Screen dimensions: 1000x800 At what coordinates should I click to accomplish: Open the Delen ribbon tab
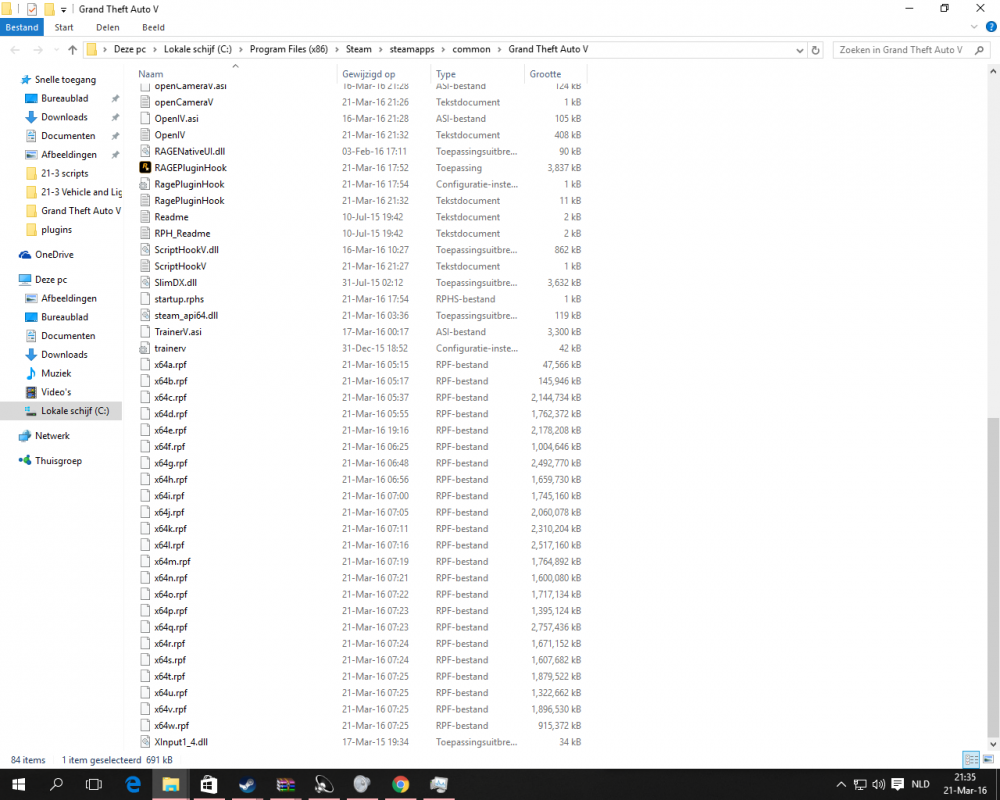[x=108, y=27]
